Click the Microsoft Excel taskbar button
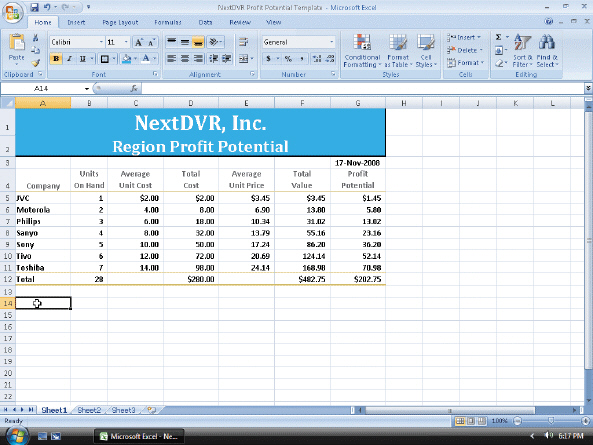 139,436
